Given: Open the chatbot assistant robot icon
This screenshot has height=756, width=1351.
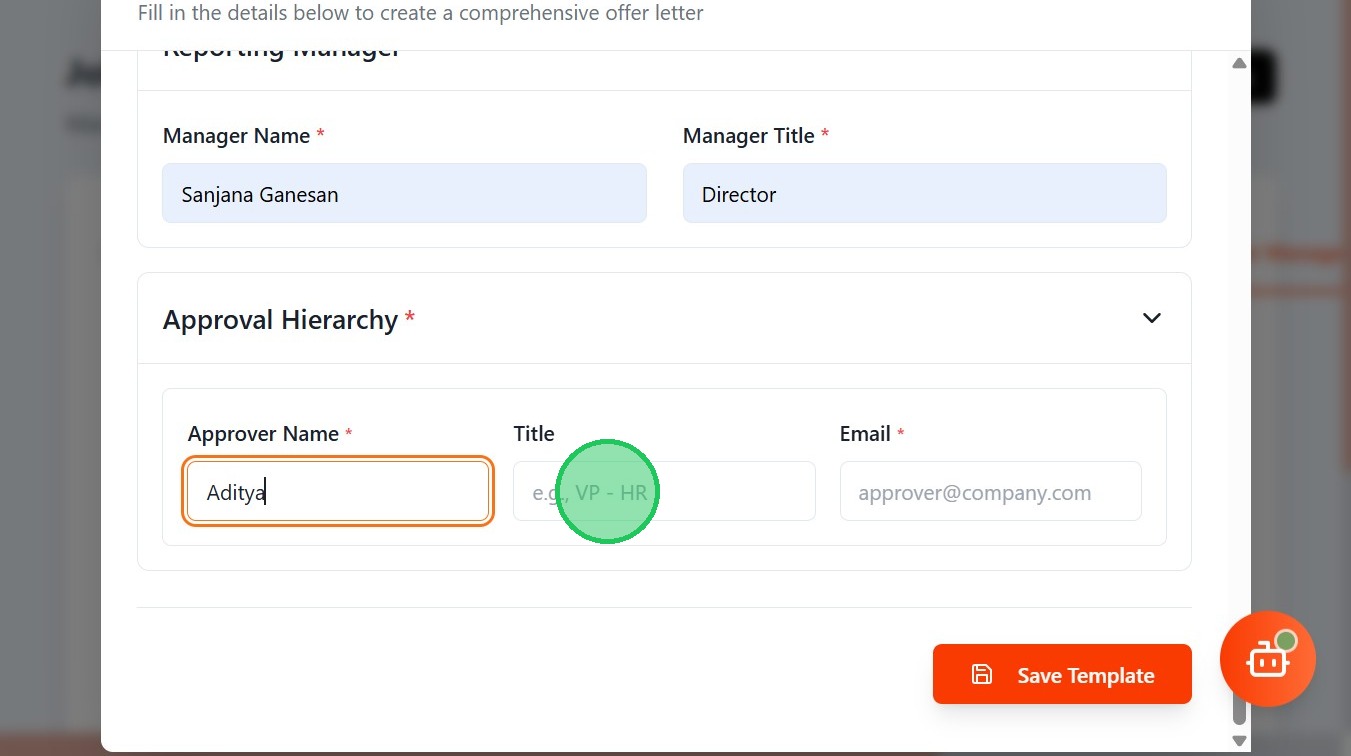Looking at the screenshot, I should (x=1267, y=660).
